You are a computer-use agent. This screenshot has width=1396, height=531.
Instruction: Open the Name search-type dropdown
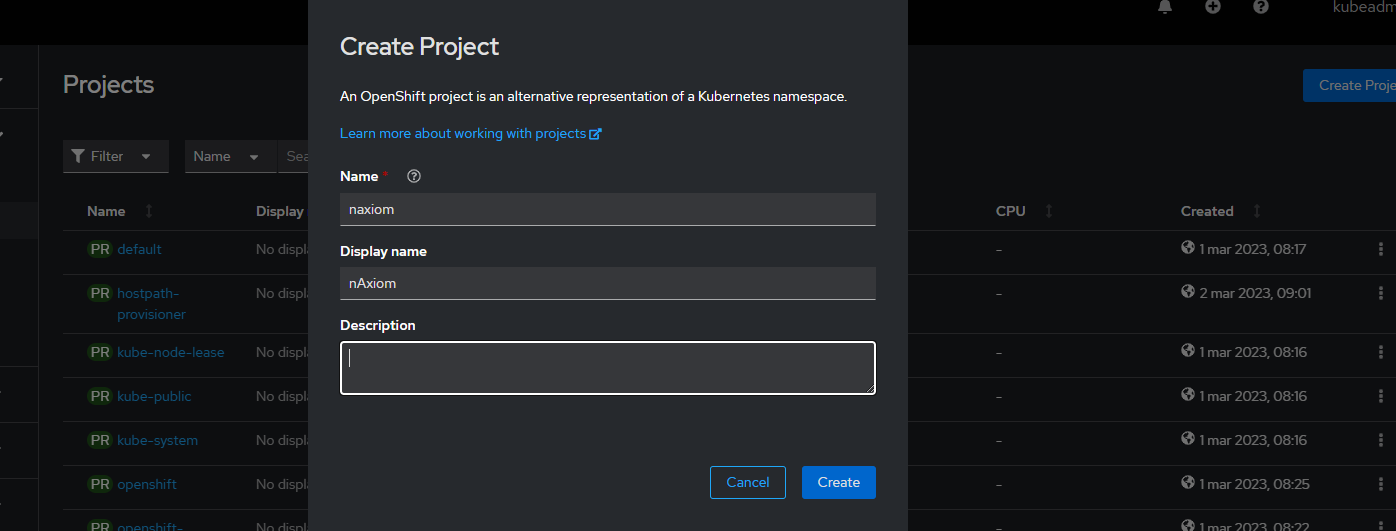230,156
